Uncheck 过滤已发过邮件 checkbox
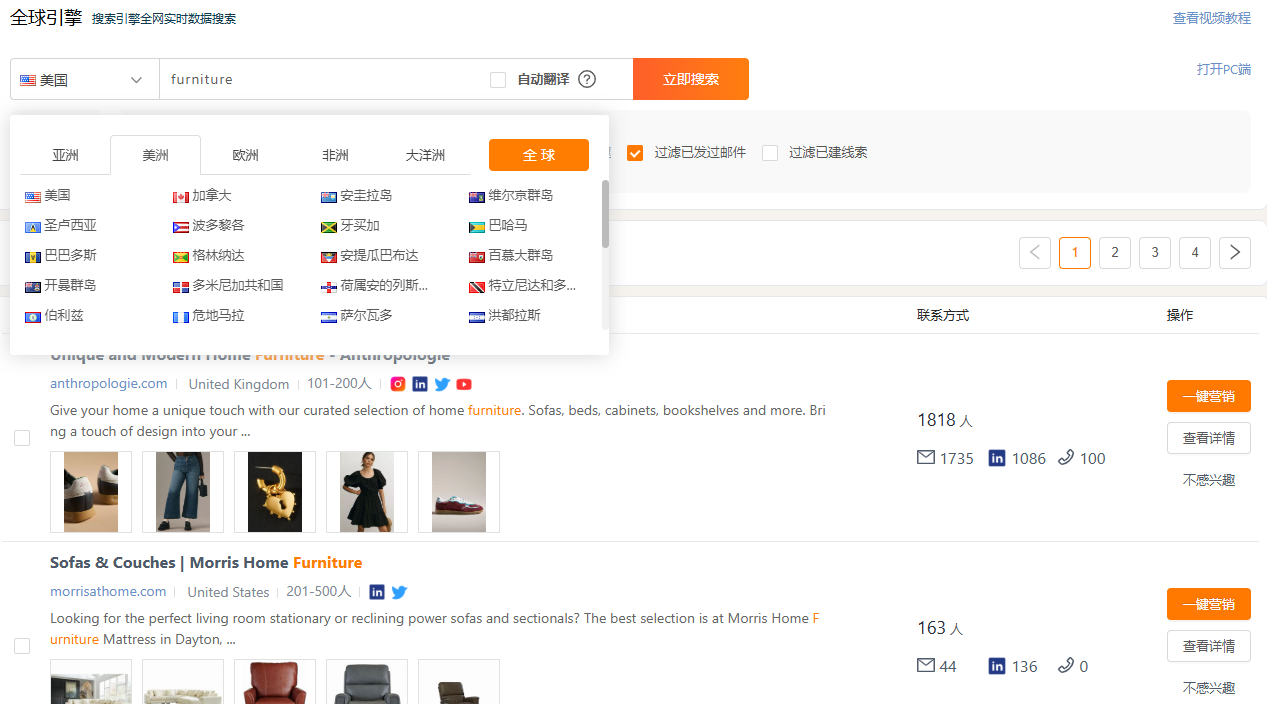The width and height of the screenshot is (1267, 704). [x=634, y=153]
